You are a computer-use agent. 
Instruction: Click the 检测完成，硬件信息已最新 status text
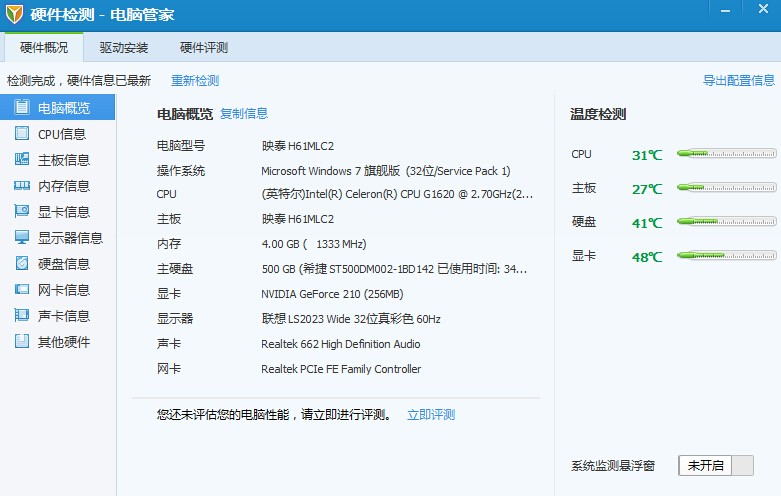79,81
